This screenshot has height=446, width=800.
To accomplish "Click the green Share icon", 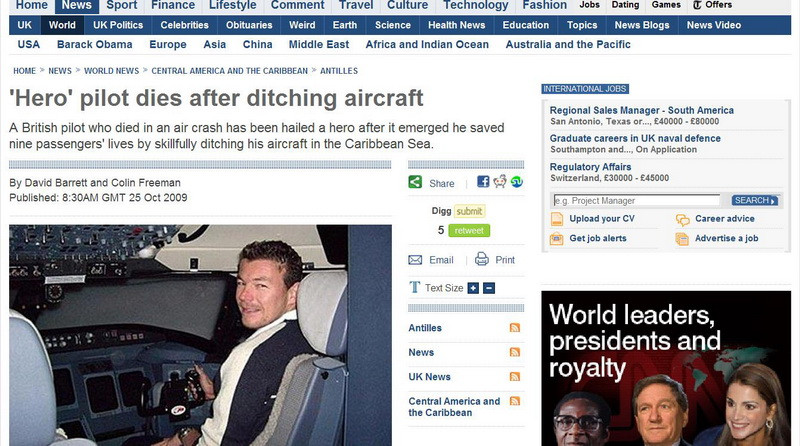I will (x=415, y=182).
